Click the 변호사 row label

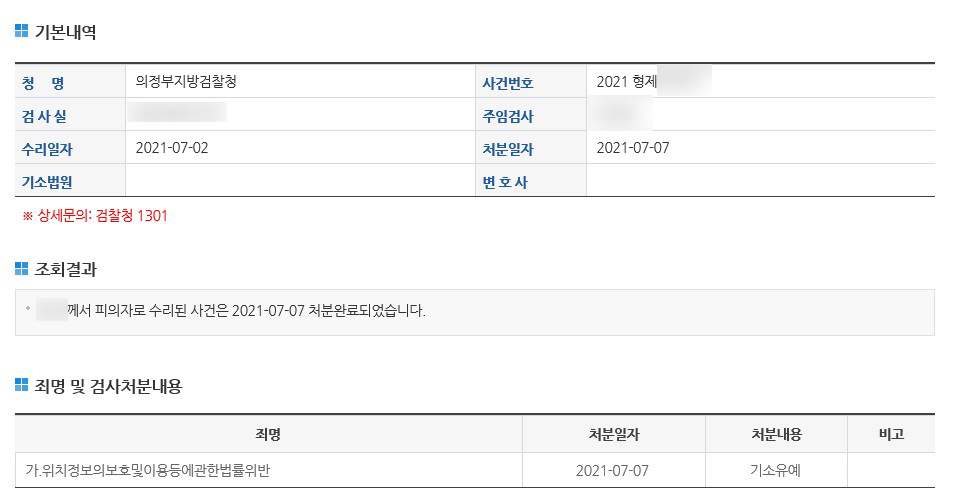pyautogui.click(x=505, y=182)
